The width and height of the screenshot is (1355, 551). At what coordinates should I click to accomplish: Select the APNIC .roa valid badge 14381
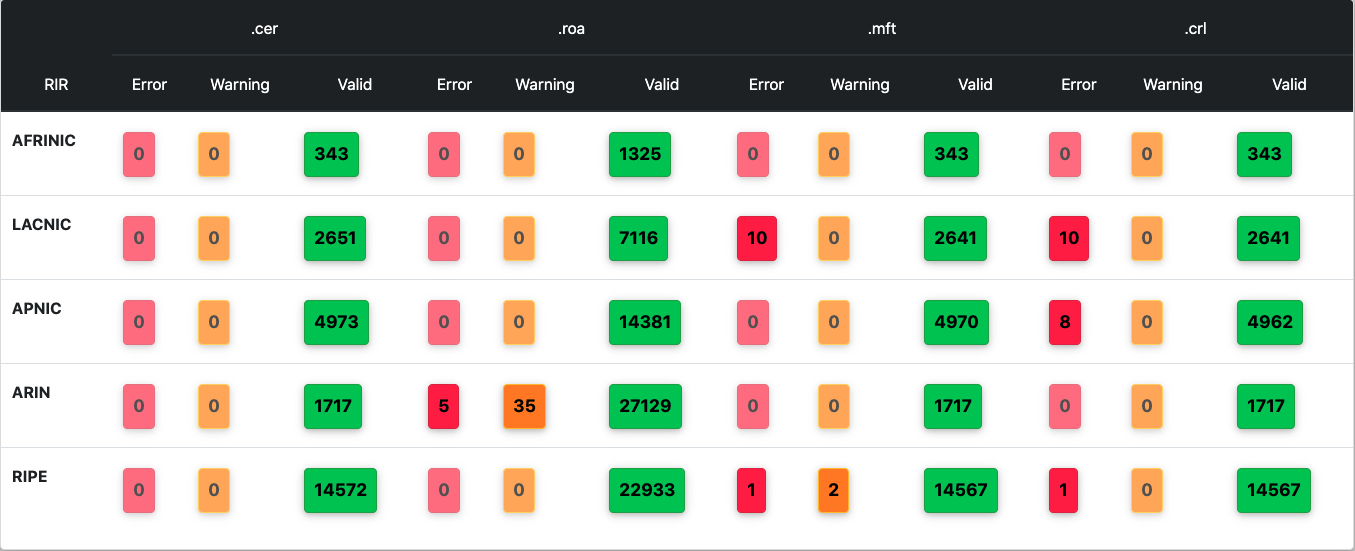tap(645, 322)
